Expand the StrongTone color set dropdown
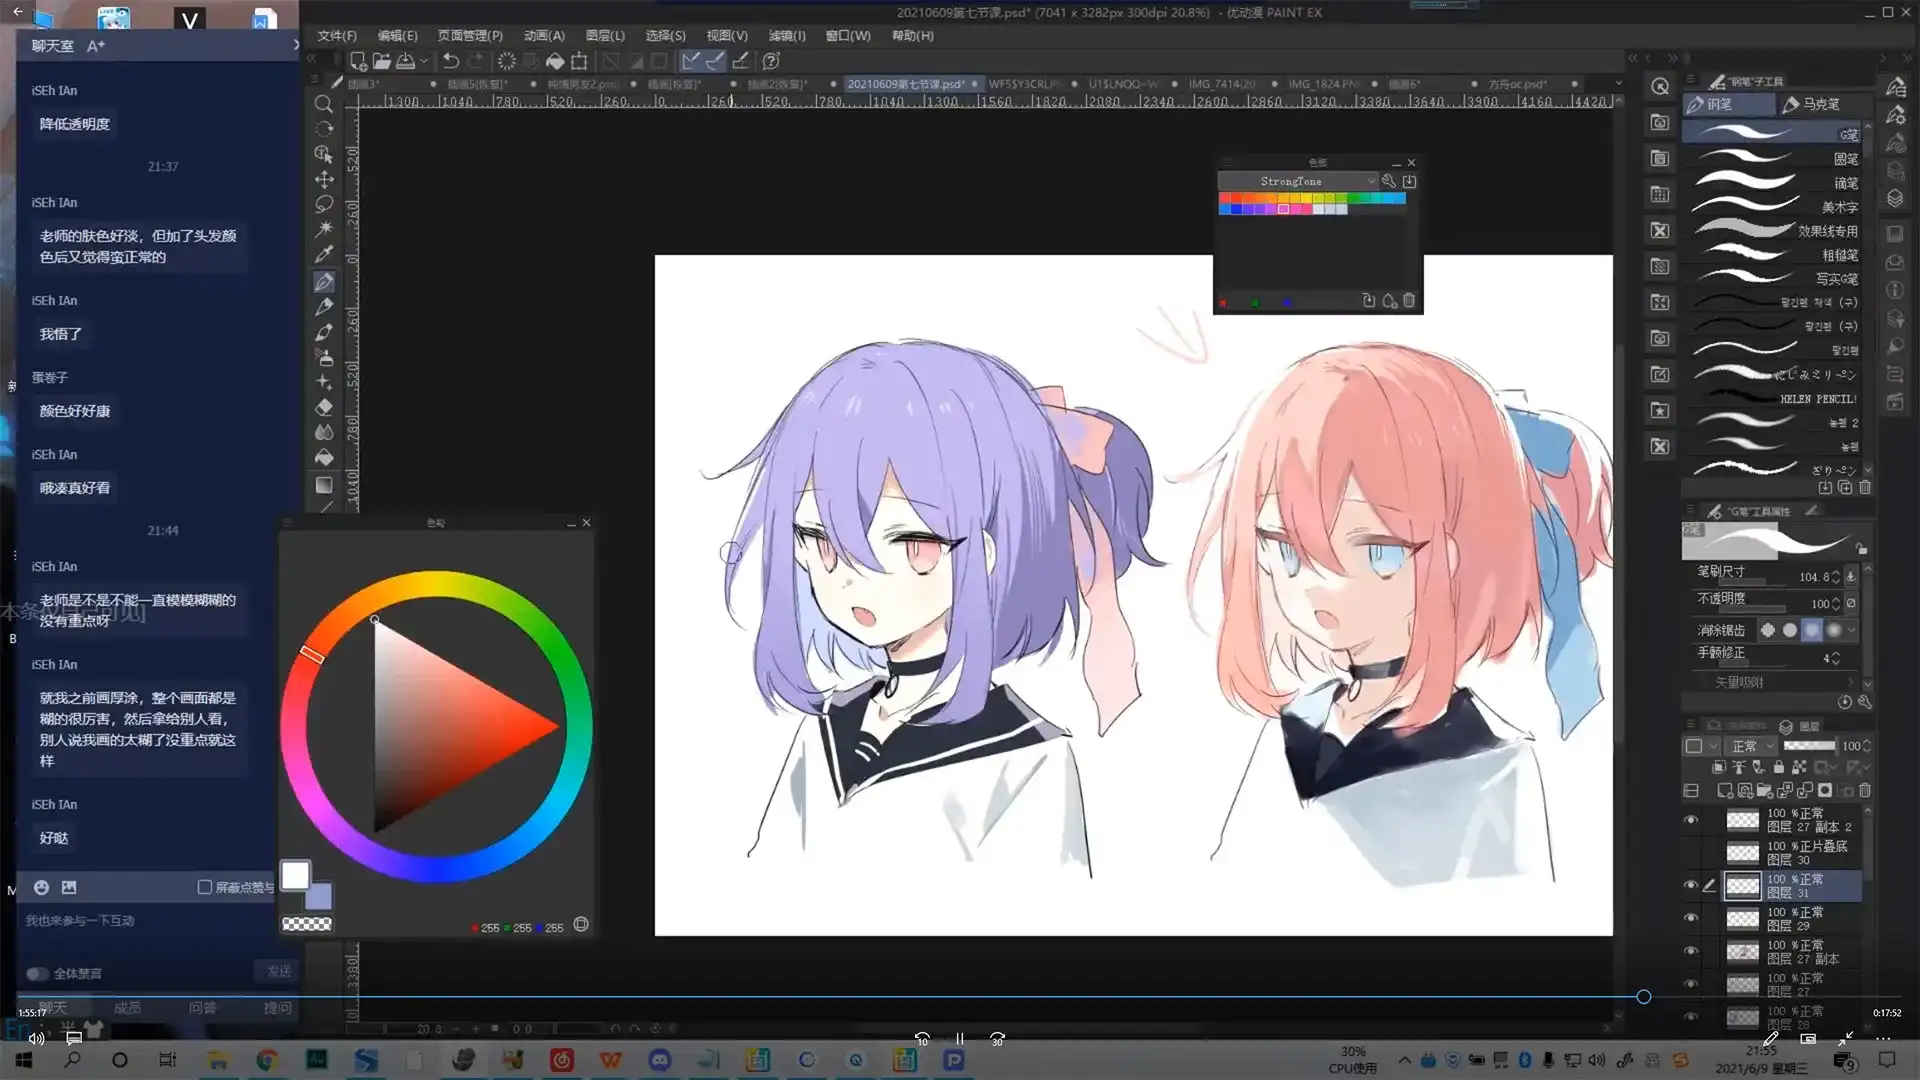 point(1371,181)
